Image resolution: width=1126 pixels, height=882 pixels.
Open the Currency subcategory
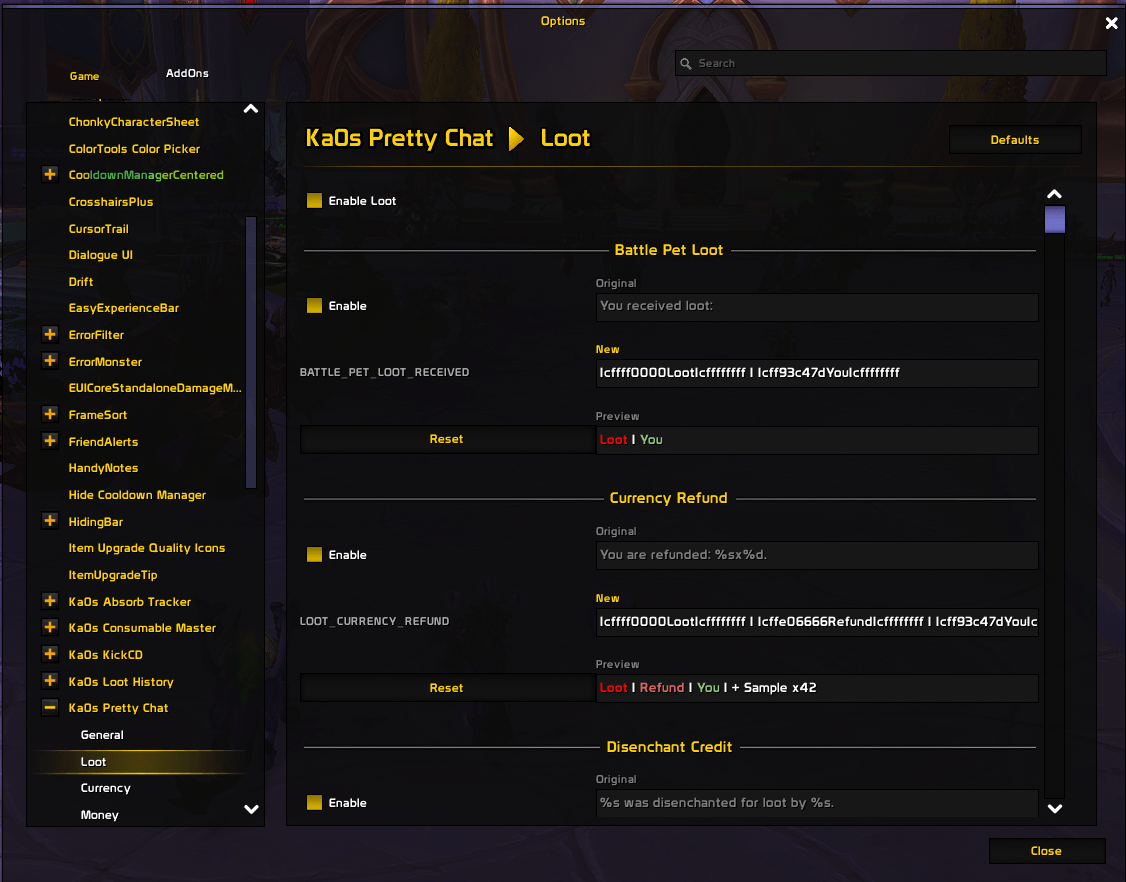pyautogui.click(x=106, y=788)
